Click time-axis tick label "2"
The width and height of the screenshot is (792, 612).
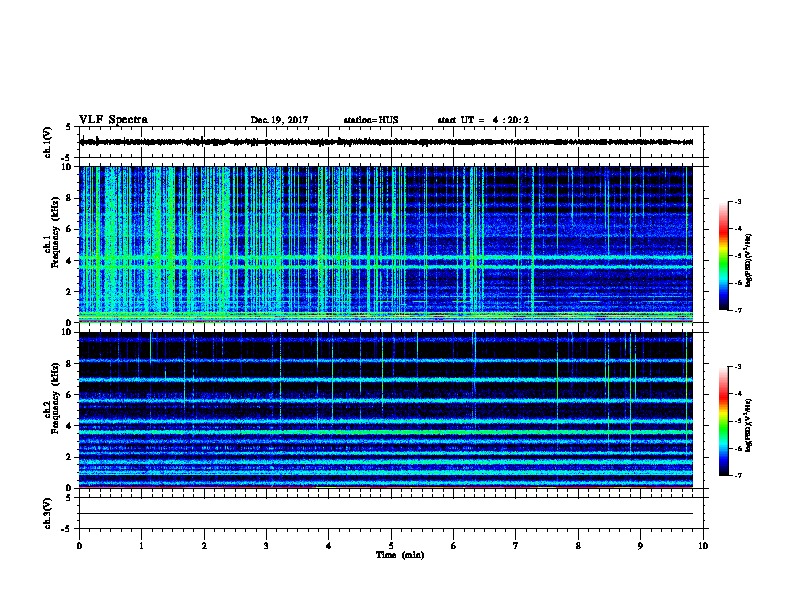[204, 545]
